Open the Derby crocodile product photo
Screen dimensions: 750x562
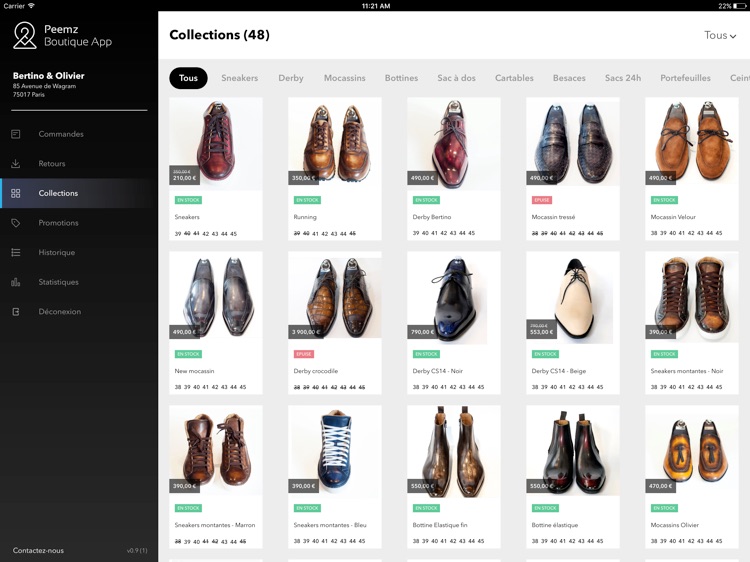(335, 298)
